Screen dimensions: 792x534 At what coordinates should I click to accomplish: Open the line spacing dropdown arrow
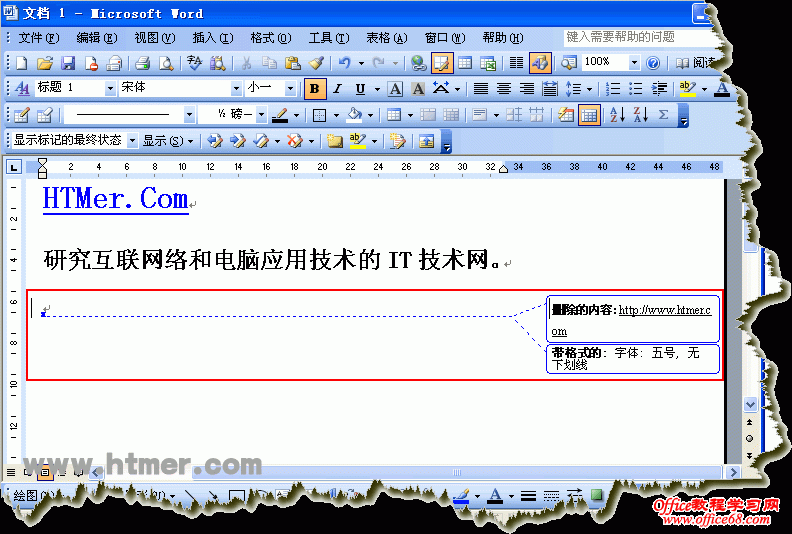pos(589,89)
